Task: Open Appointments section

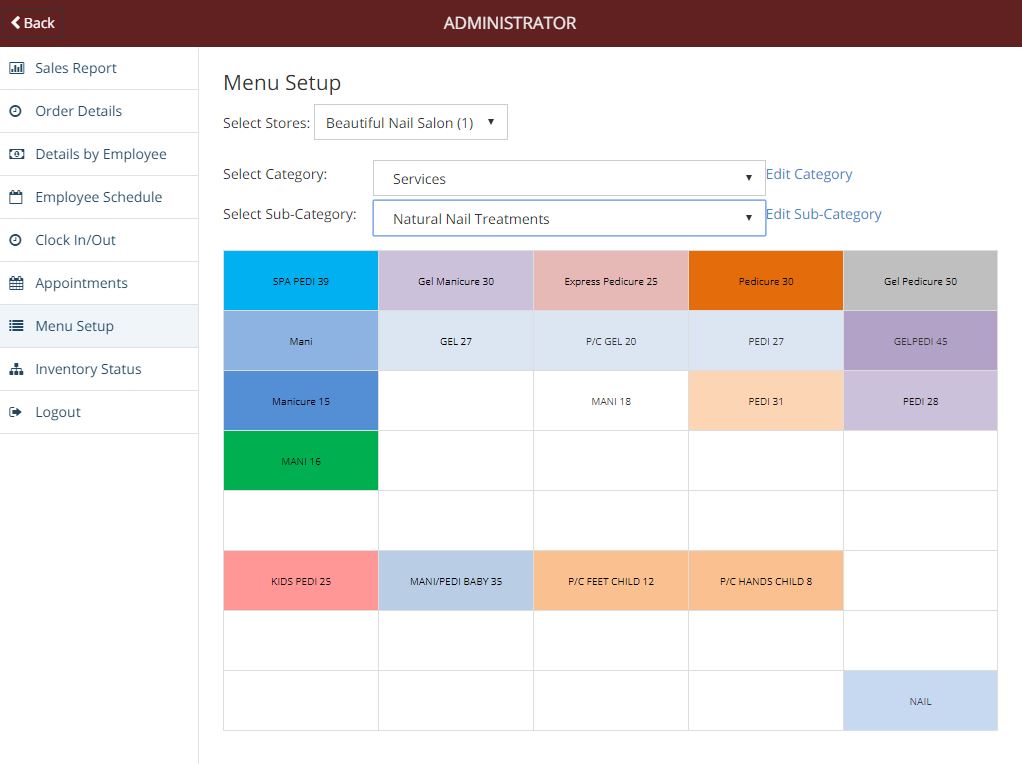Action: [x=99, y=283]
